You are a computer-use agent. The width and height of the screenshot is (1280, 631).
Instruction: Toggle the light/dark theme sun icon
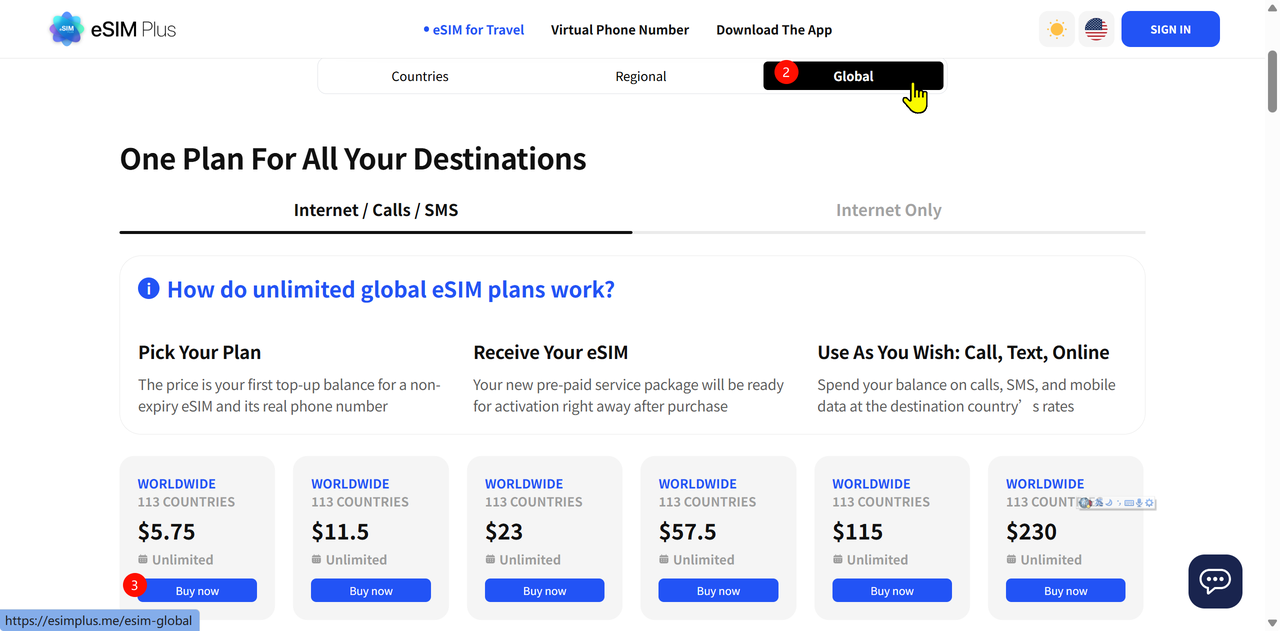click(1057, 29)
